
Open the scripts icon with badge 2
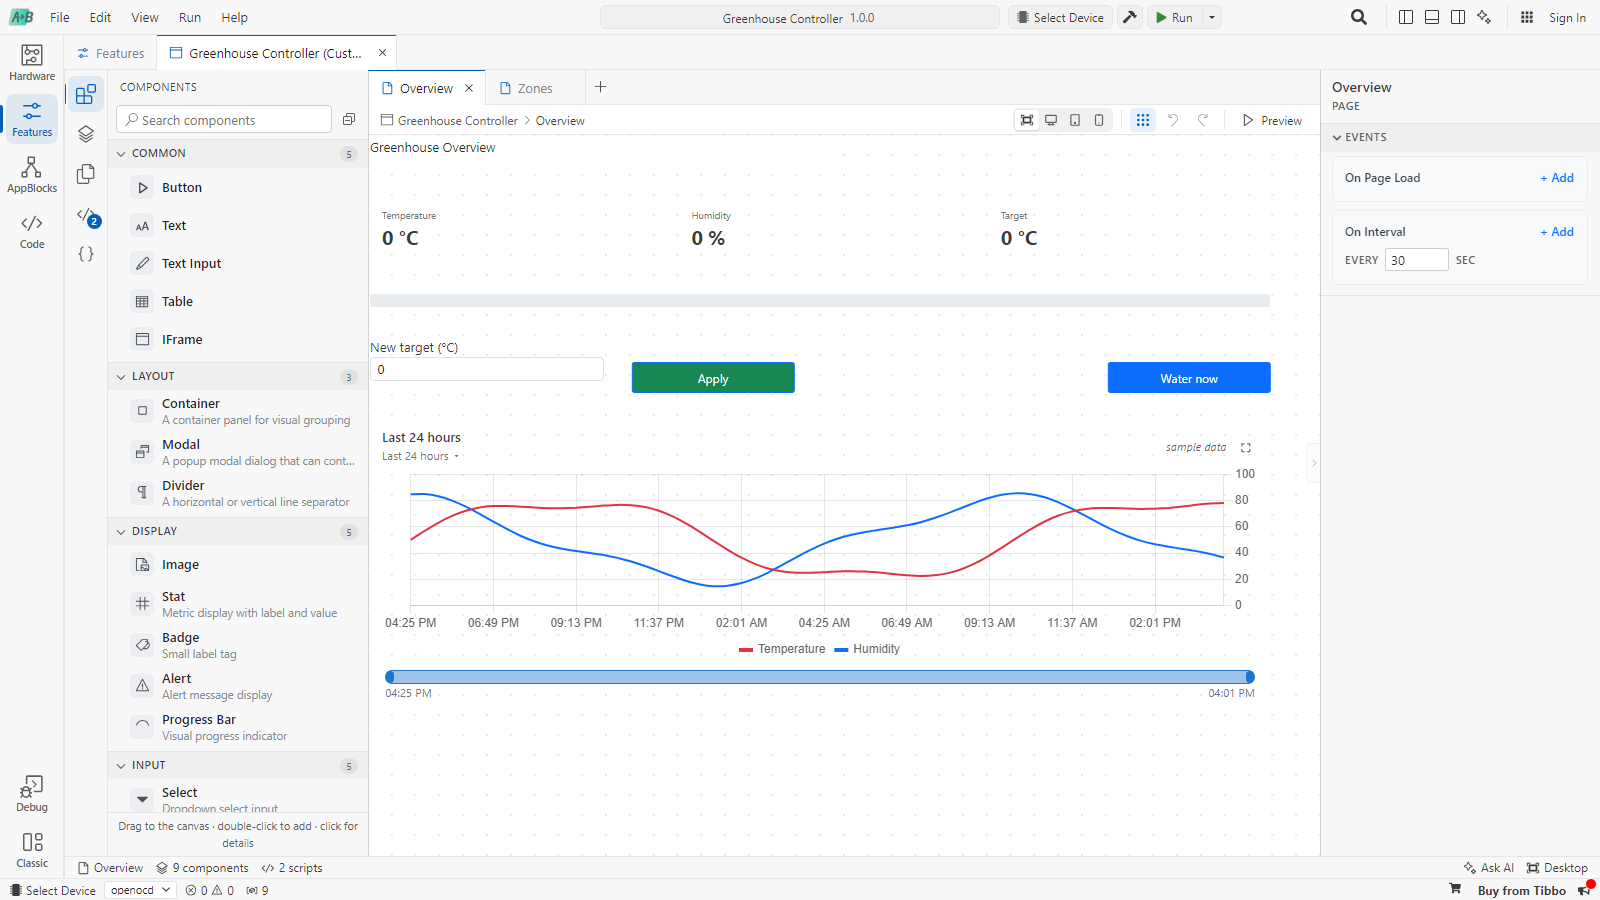(x=87, y=215)
